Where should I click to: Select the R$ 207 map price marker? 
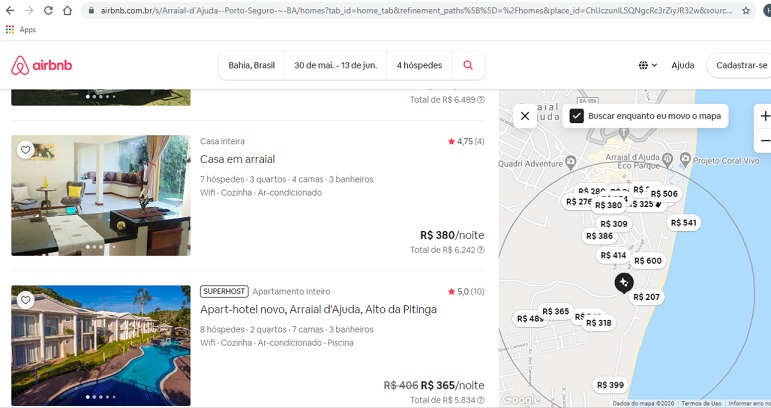coord(646,297)
